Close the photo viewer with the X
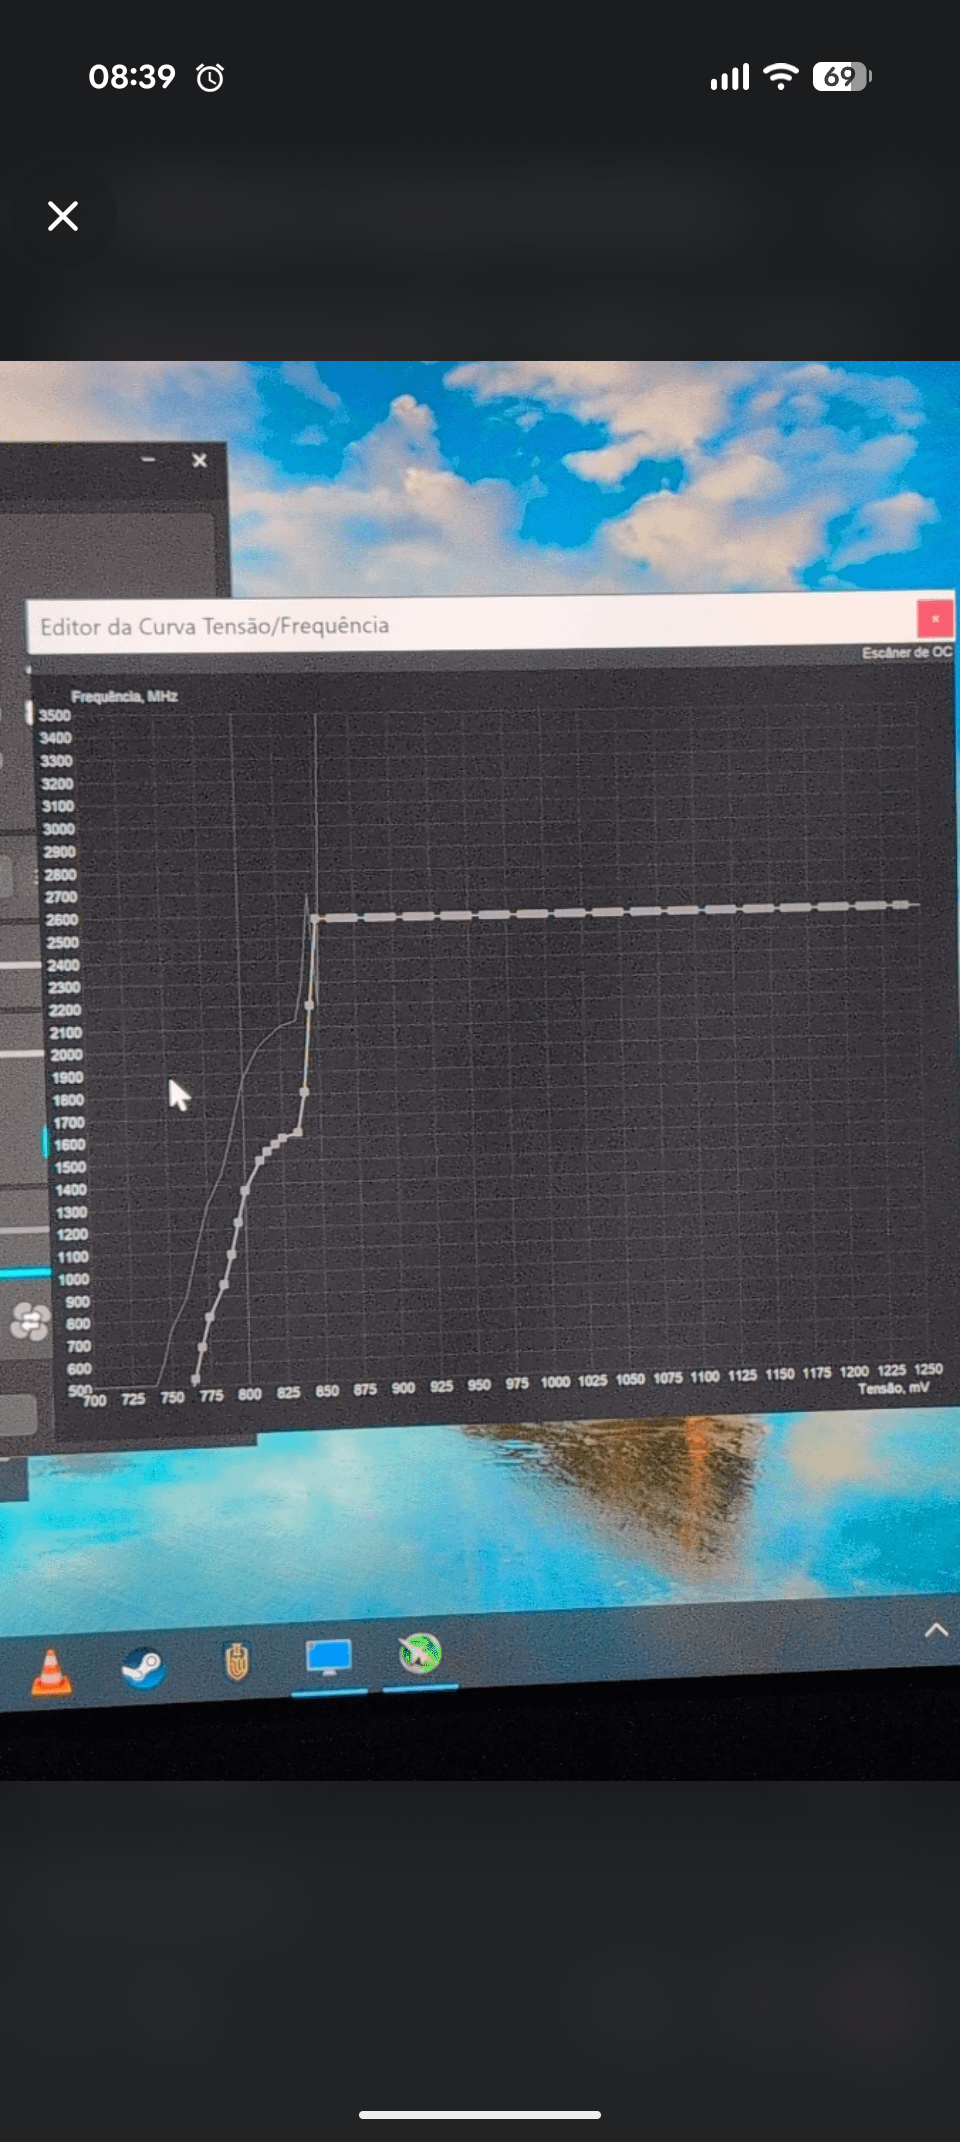 (x=63, y=216)
